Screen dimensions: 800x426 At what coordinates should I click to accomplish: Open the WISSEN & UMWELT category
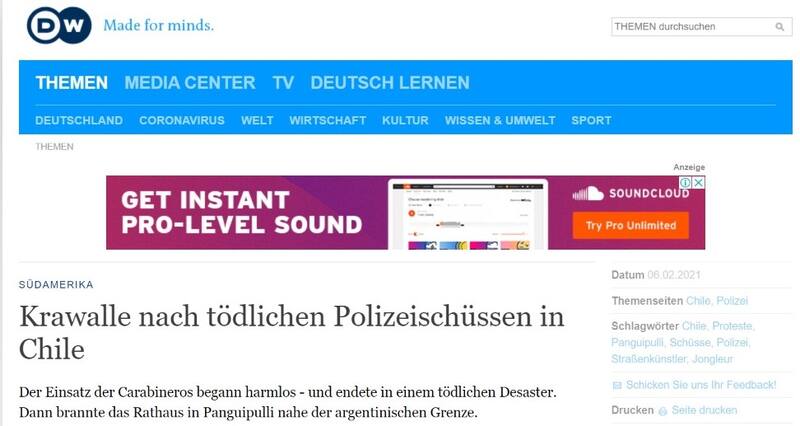coord(499,121)
